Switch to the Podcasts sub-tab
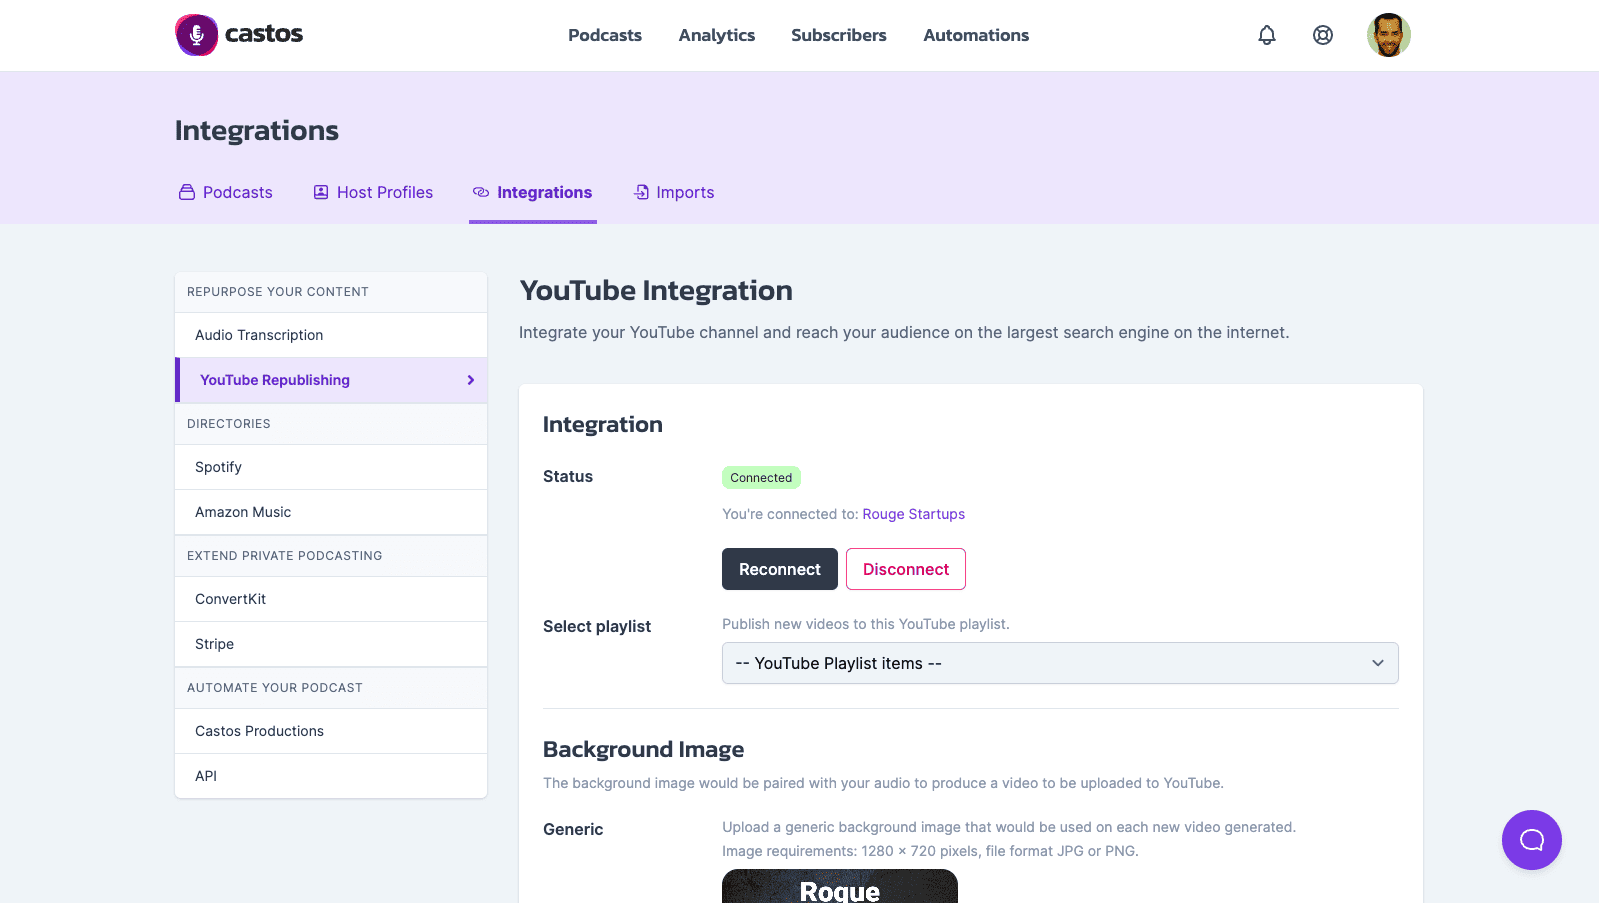The height and width of the screenshot is (903, 1599). tap(226, 192)
